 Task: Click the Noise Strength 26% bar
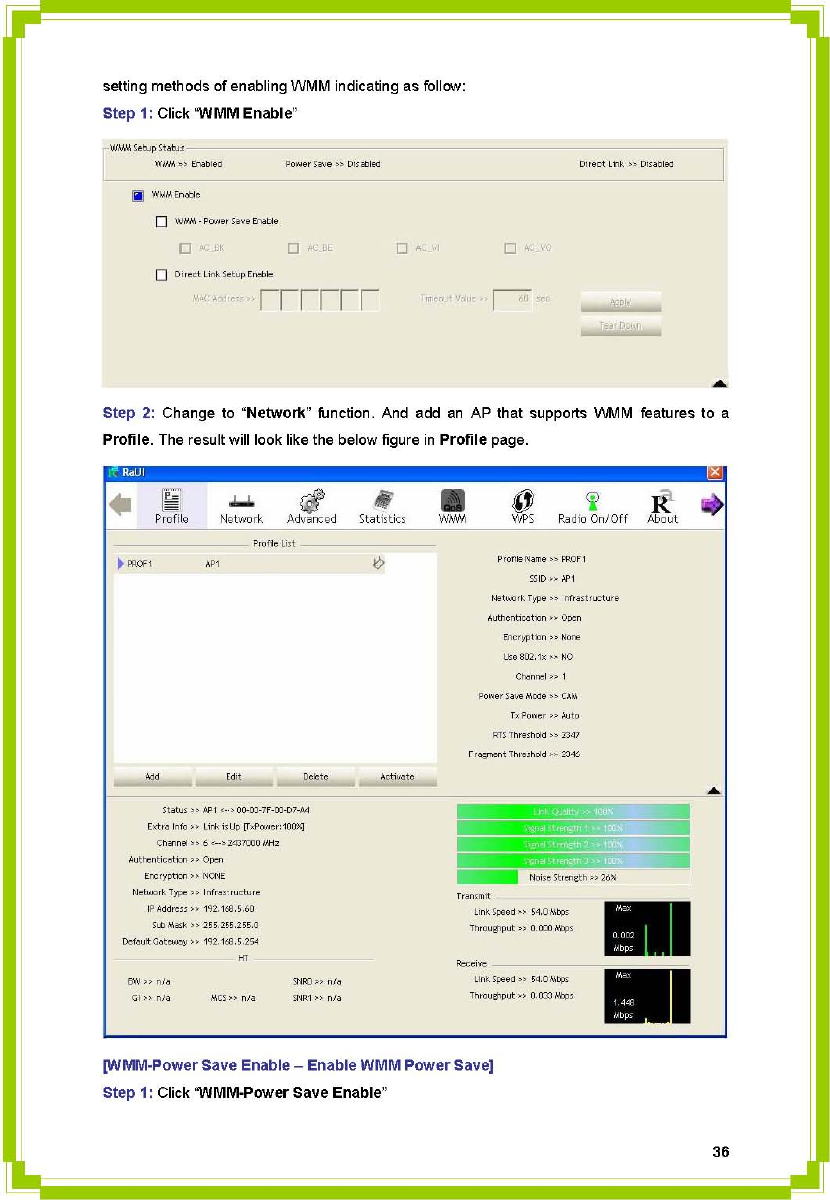pyautogui.click(x=573, y=877)
